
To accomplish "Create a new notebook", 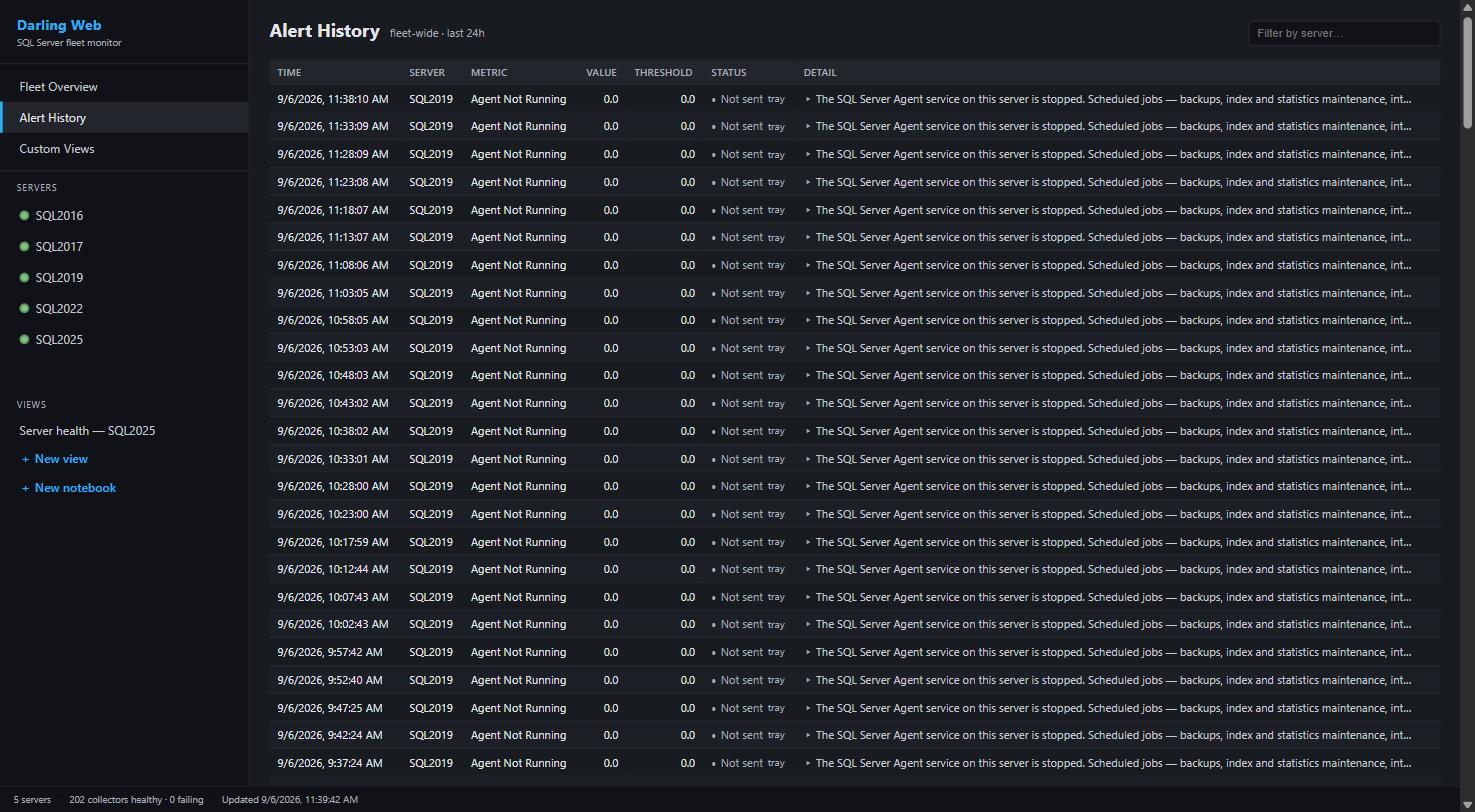I will [69, 488].
